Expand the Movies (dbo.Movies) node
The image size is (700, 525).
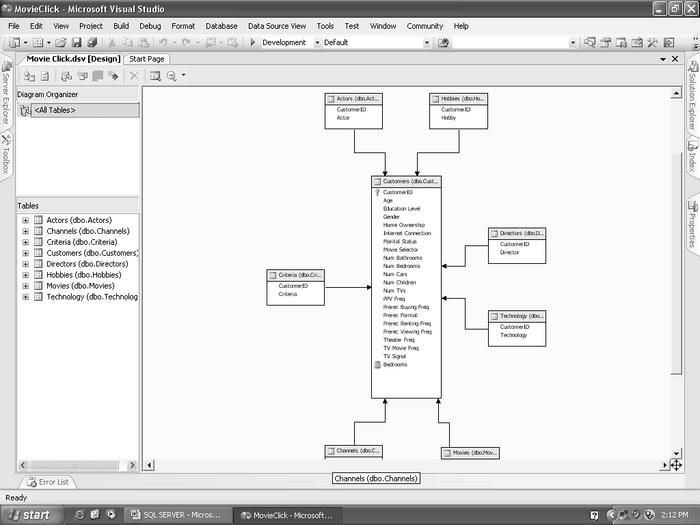tap(25, 286)
